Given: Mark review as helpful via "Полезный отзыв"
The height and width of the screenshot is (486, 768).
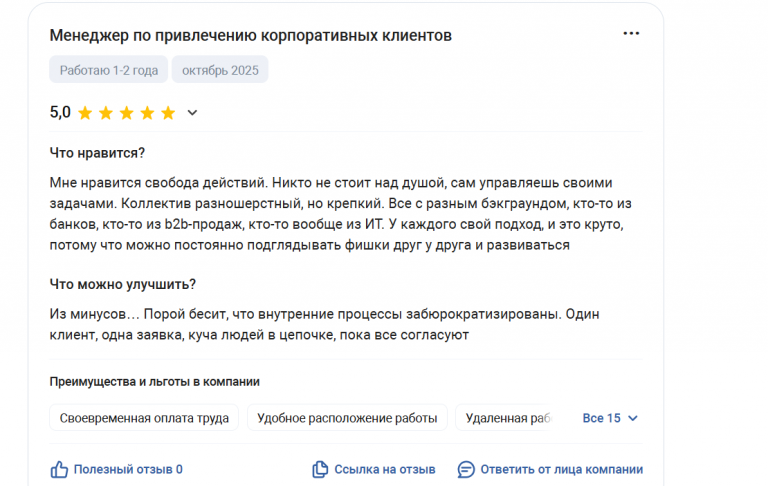Looking at the screenshot, I should pos(127,469).
